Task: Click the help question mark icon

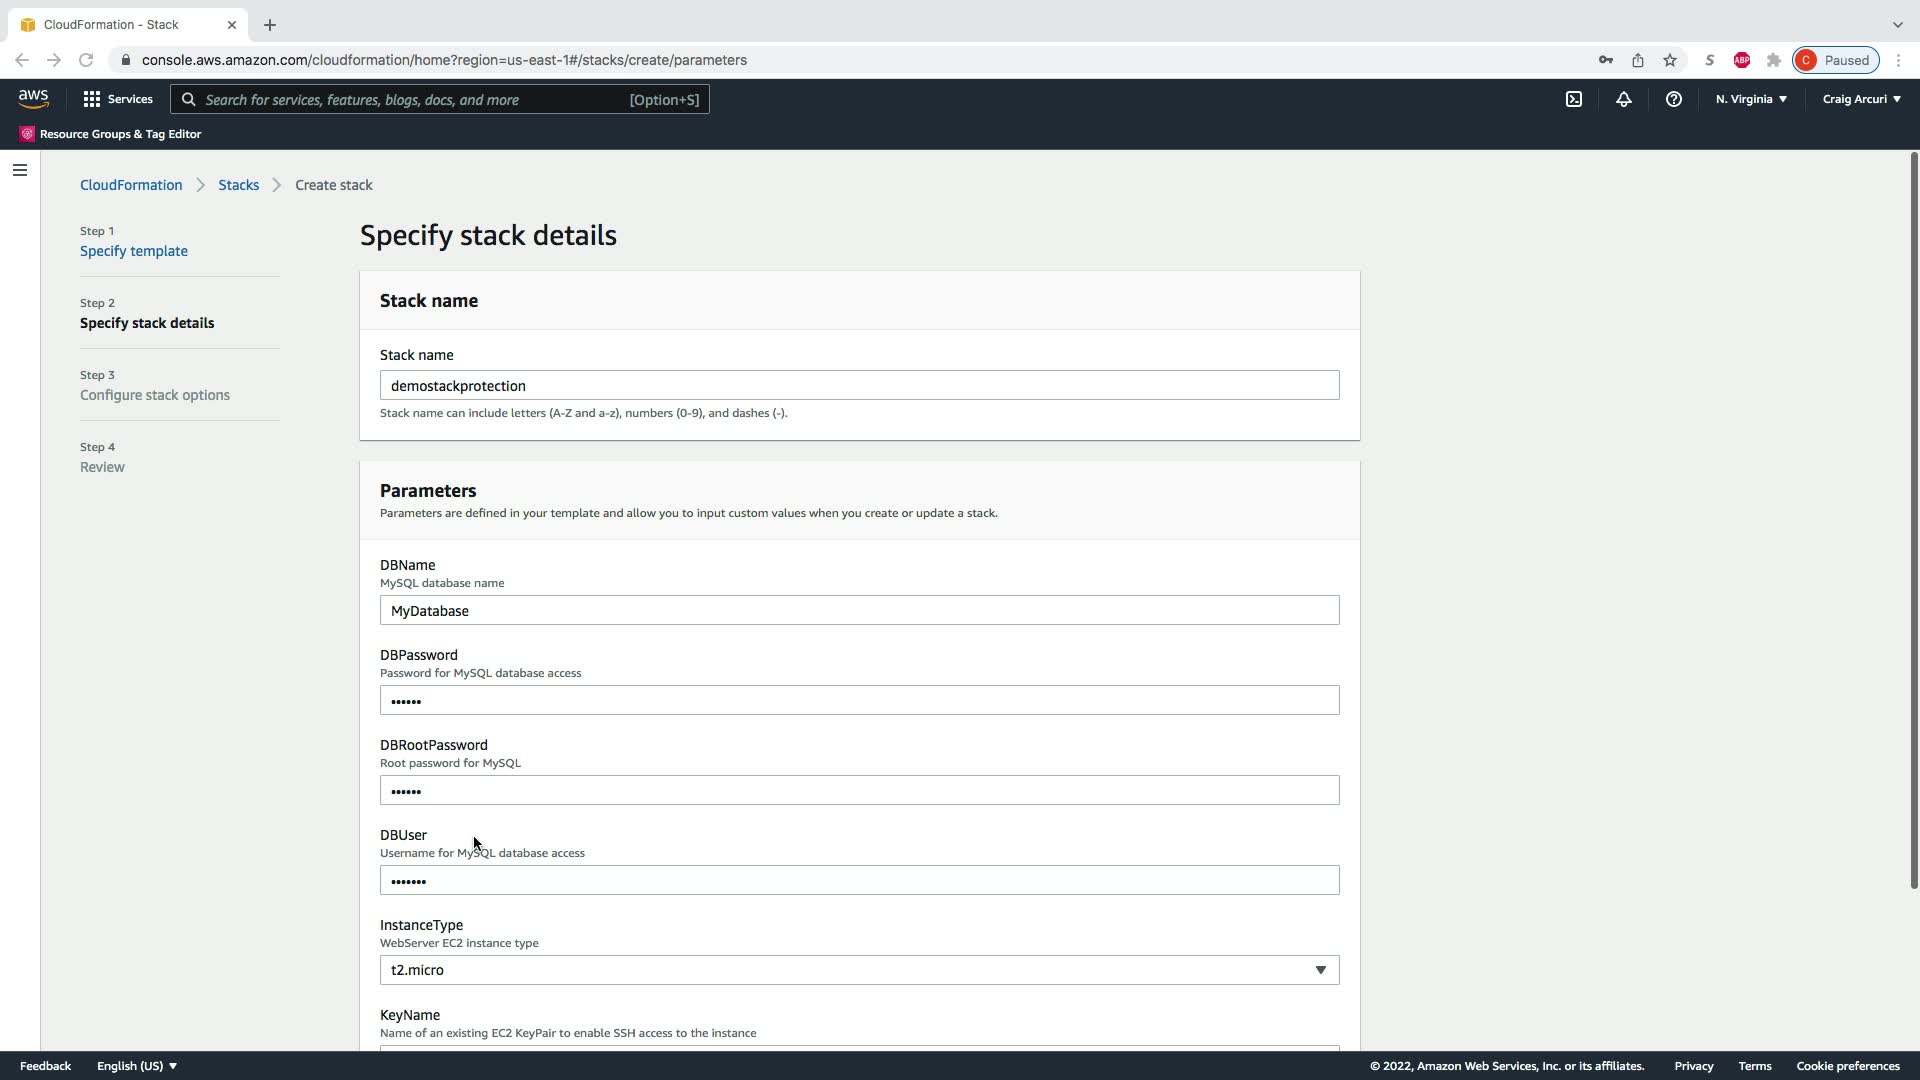Action: point(1673,99)
